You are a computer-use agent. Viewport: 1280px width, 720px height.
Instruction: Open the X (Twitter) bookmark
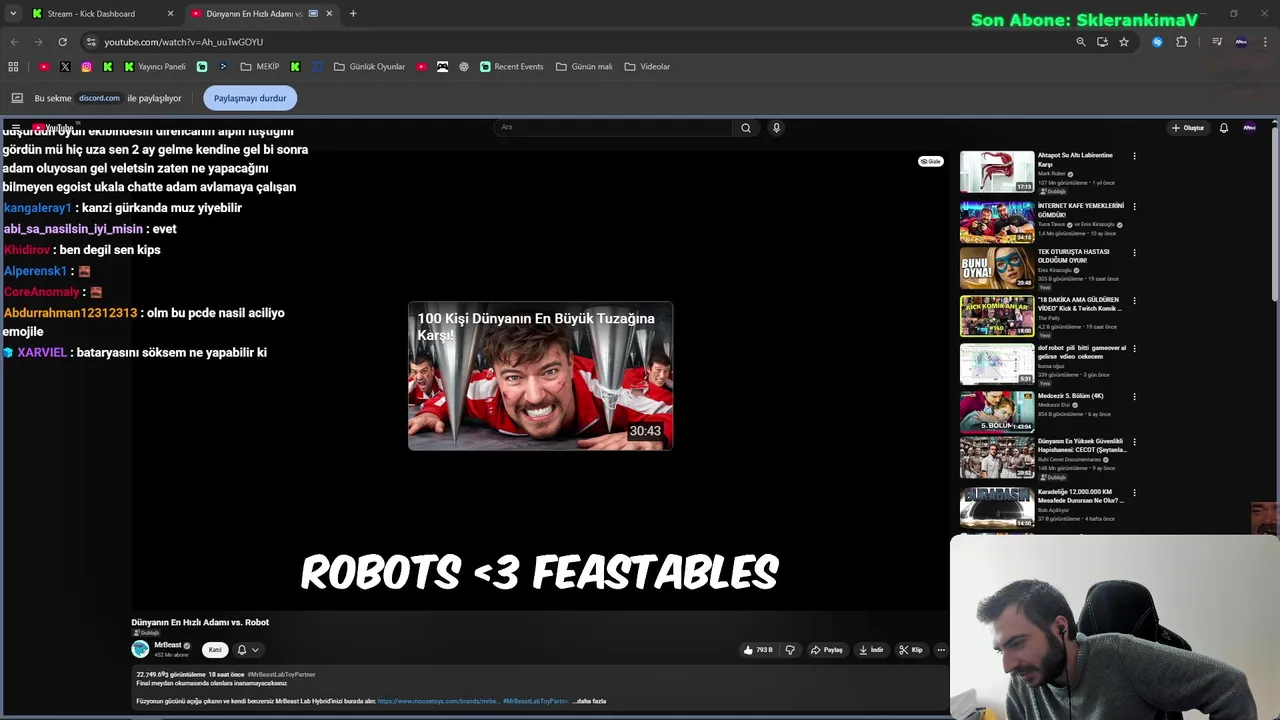[65, 67]
